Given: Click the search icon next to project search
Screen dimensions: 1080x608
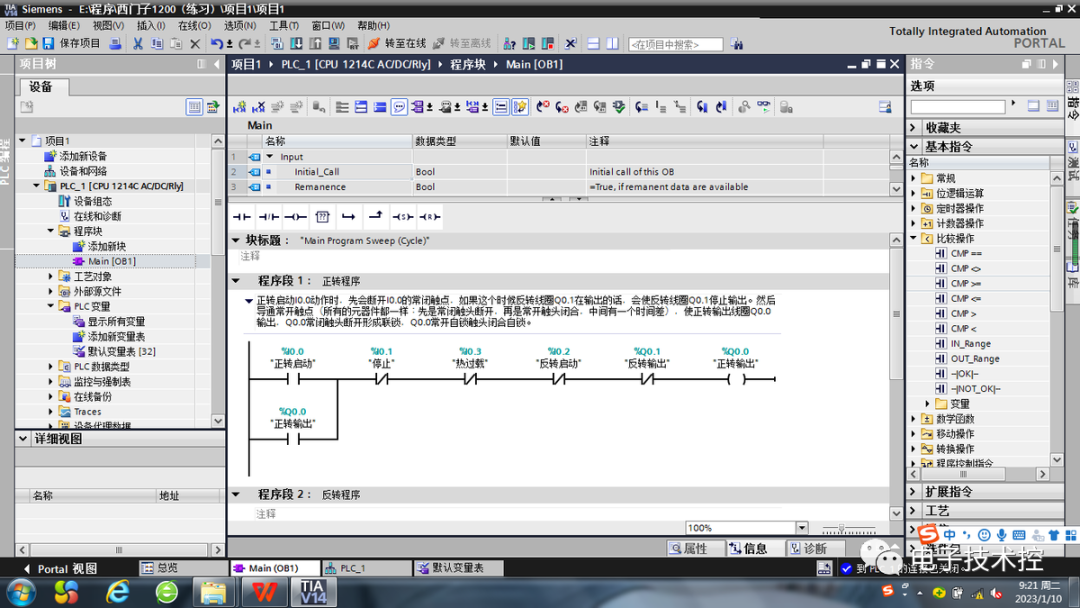Looking at the screenshot, I should pos(737,44).
